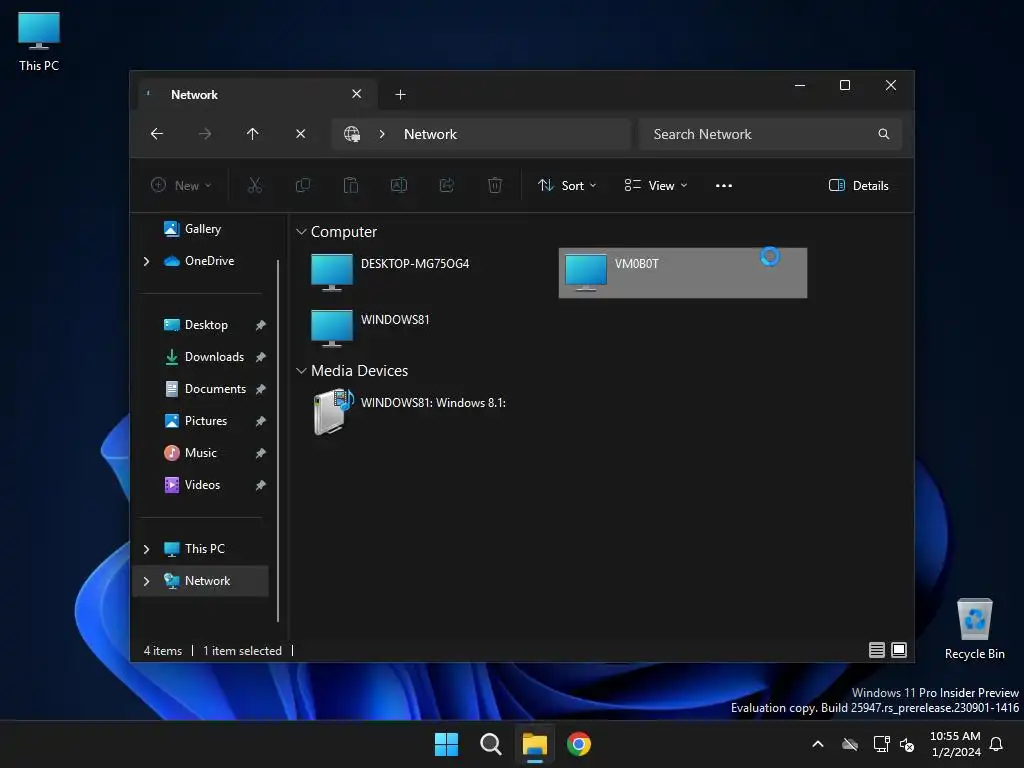
Task: Open the Pictures quick access folder
Action: click(x=195, y=421)
